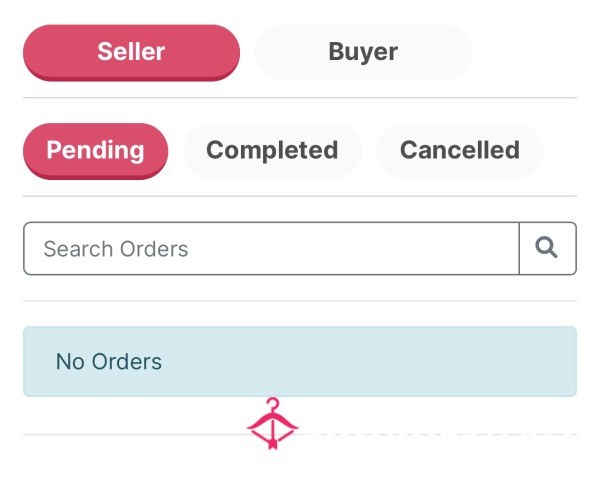
Task: Open the Completed orders tab
Action: click(272, 150)
